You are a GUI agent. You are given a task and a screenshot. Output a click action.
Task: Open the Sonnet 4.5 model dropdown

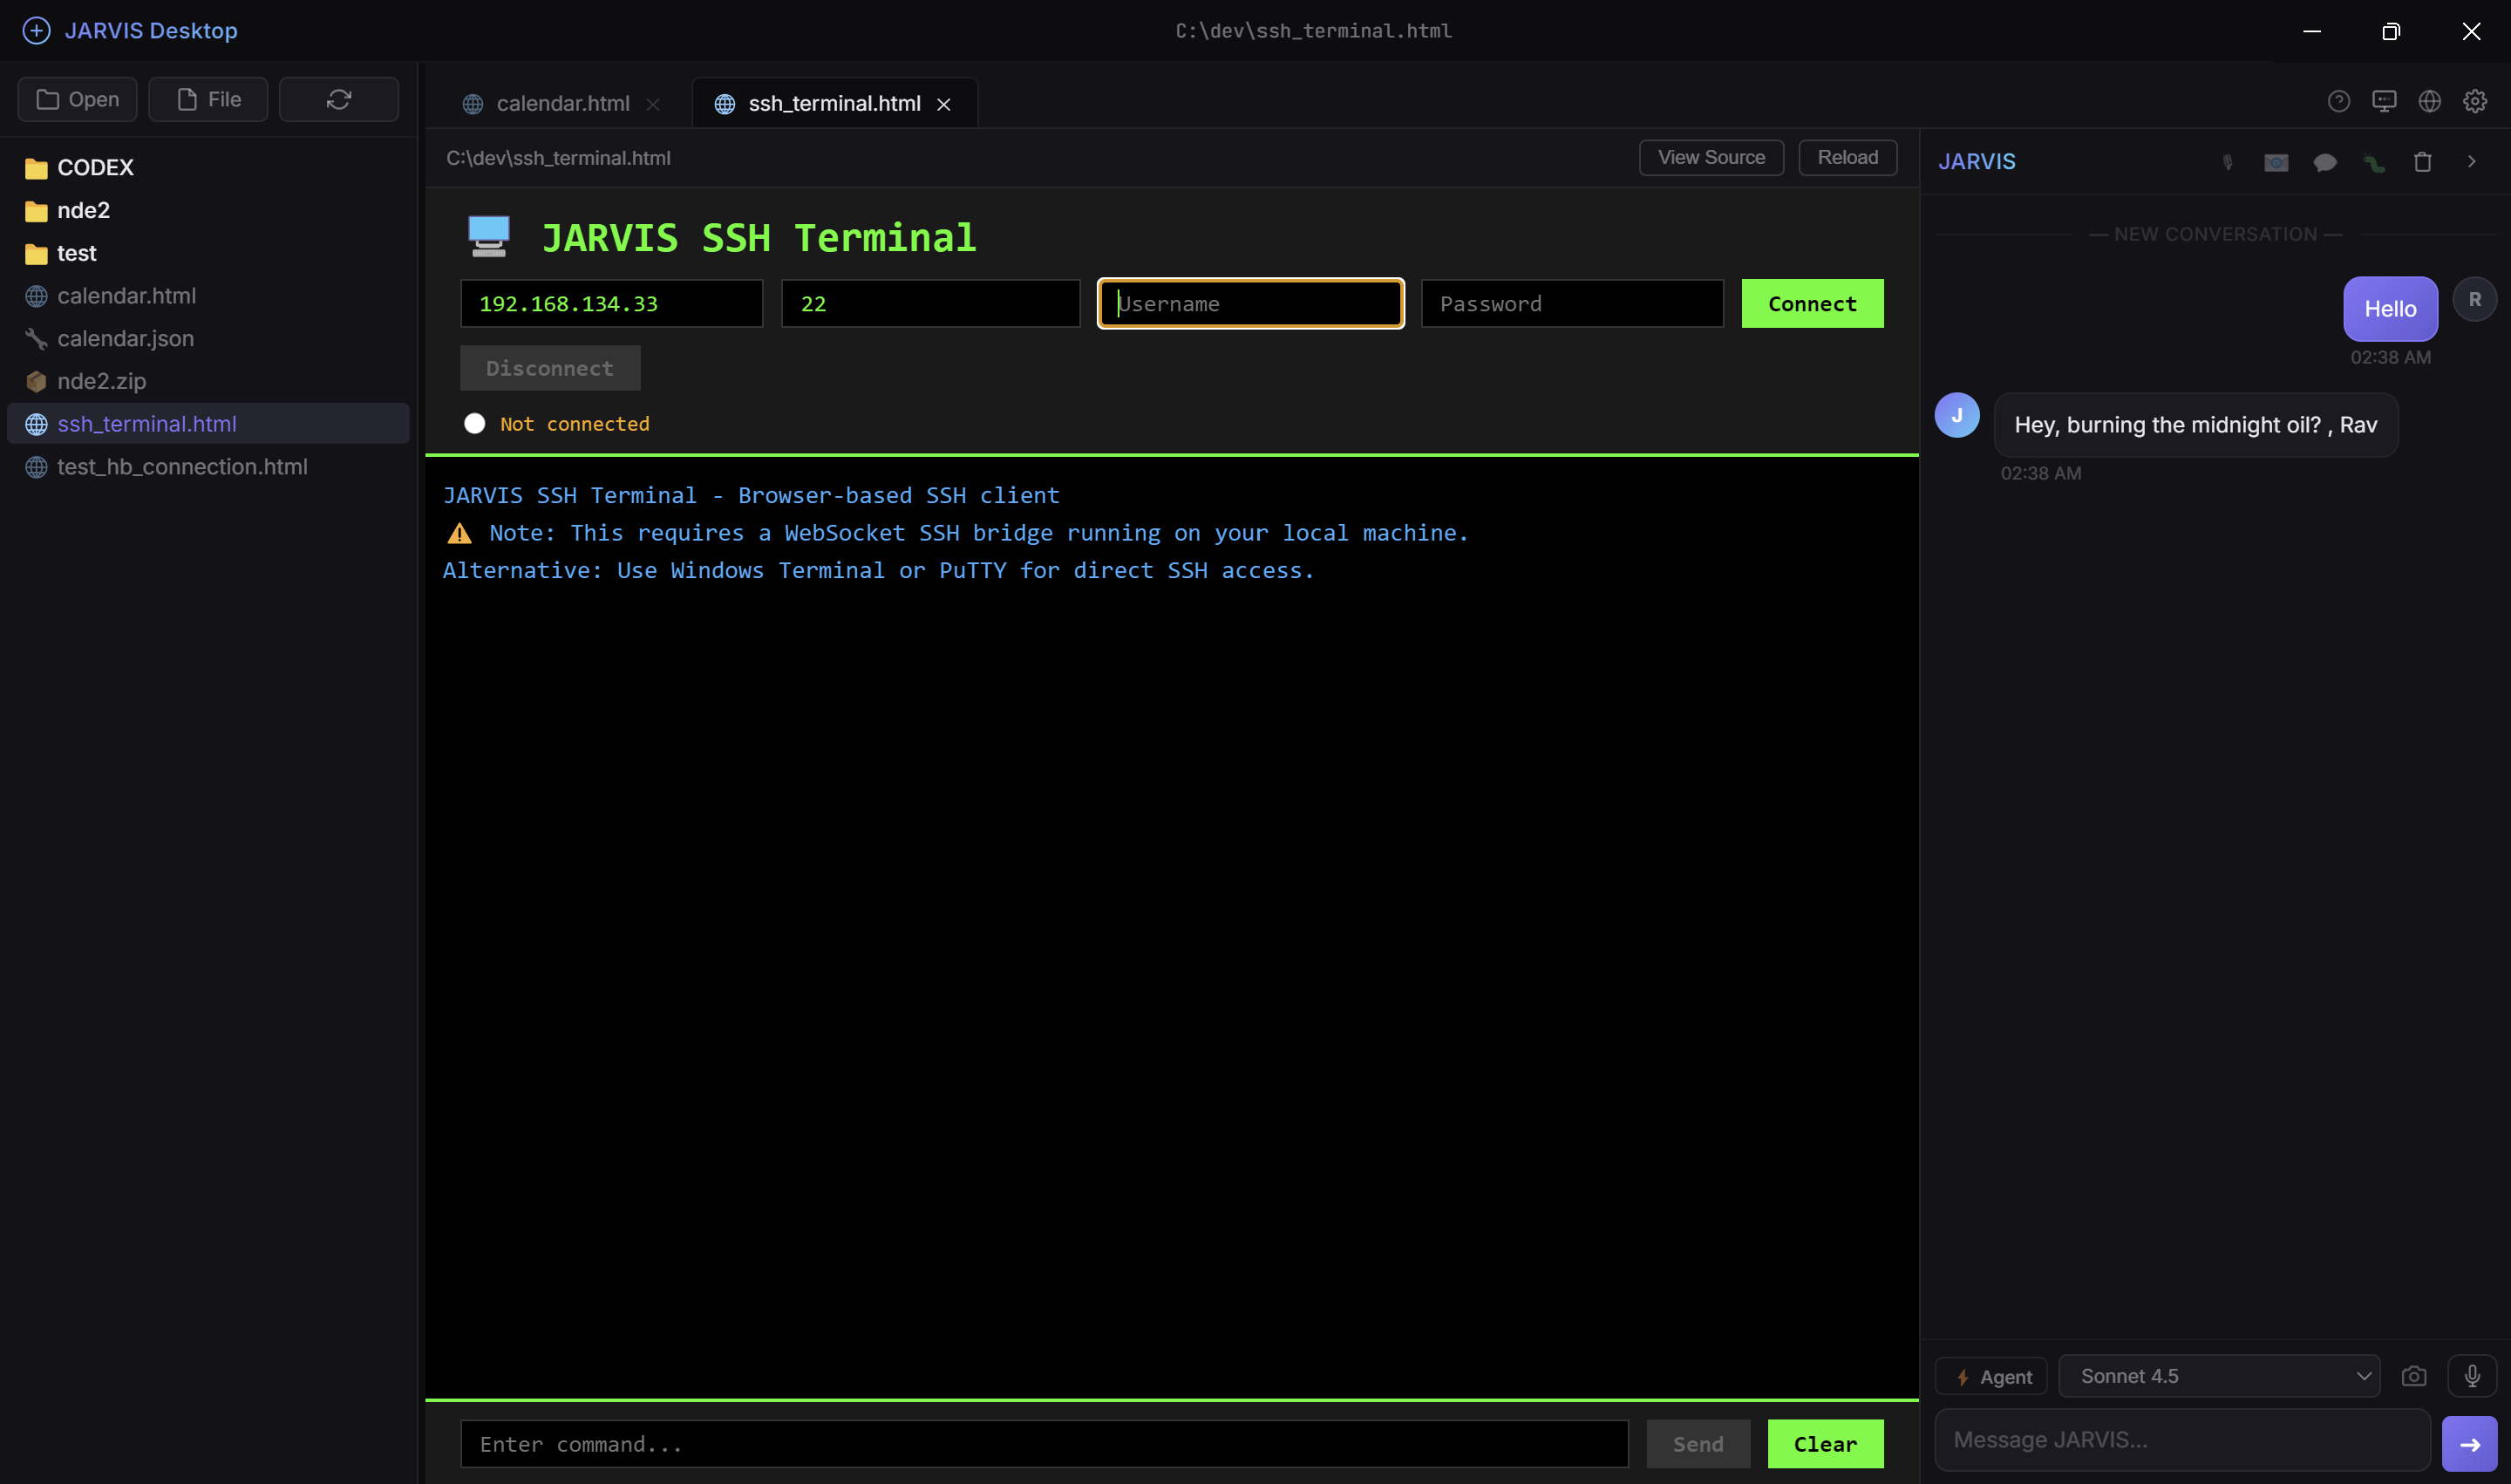[2219, 1376]
